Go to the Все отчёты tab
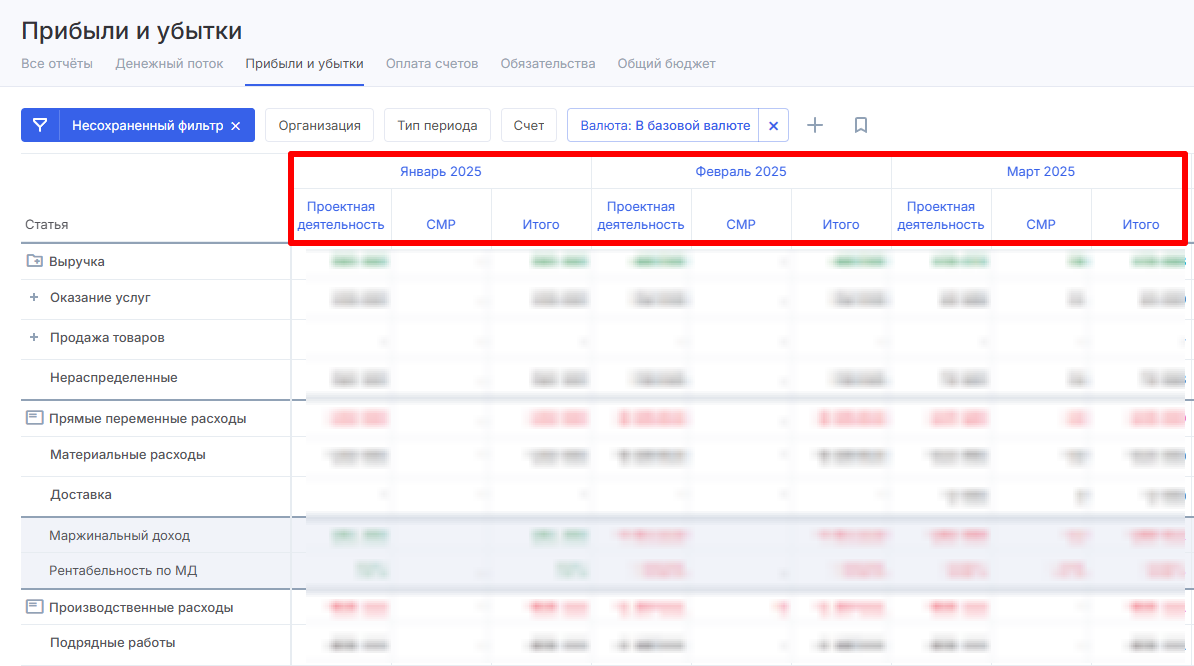1194x666 pixels. [x=57, y=64]
